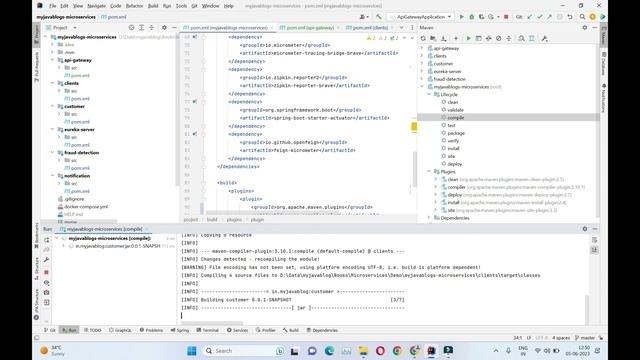Screen dimensions: 640x360
Task: Open the ApiGatewayApplication run configuration dropdown
Action: click(421, 17)
